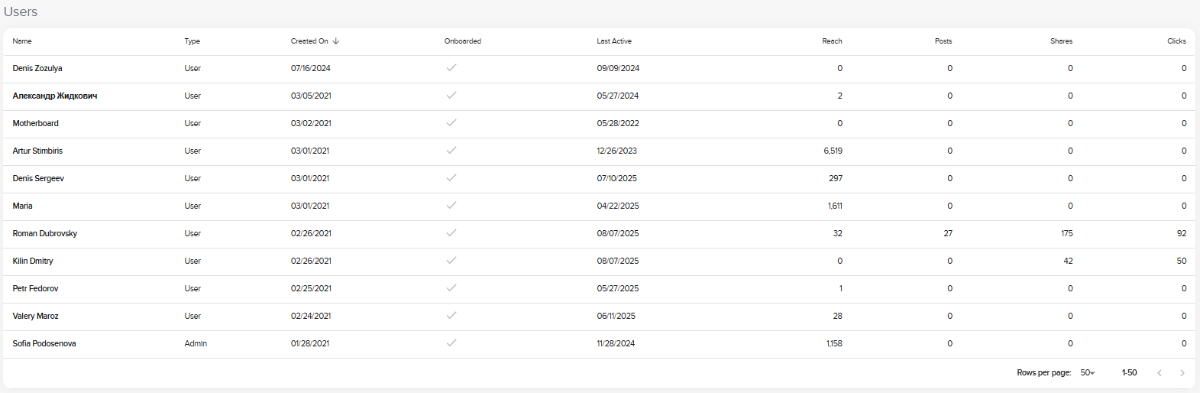Image resolution: width=1200 pixels, height=393 pixels.
Task: Click last active date 05/28/2022
Action: (617, 123)
